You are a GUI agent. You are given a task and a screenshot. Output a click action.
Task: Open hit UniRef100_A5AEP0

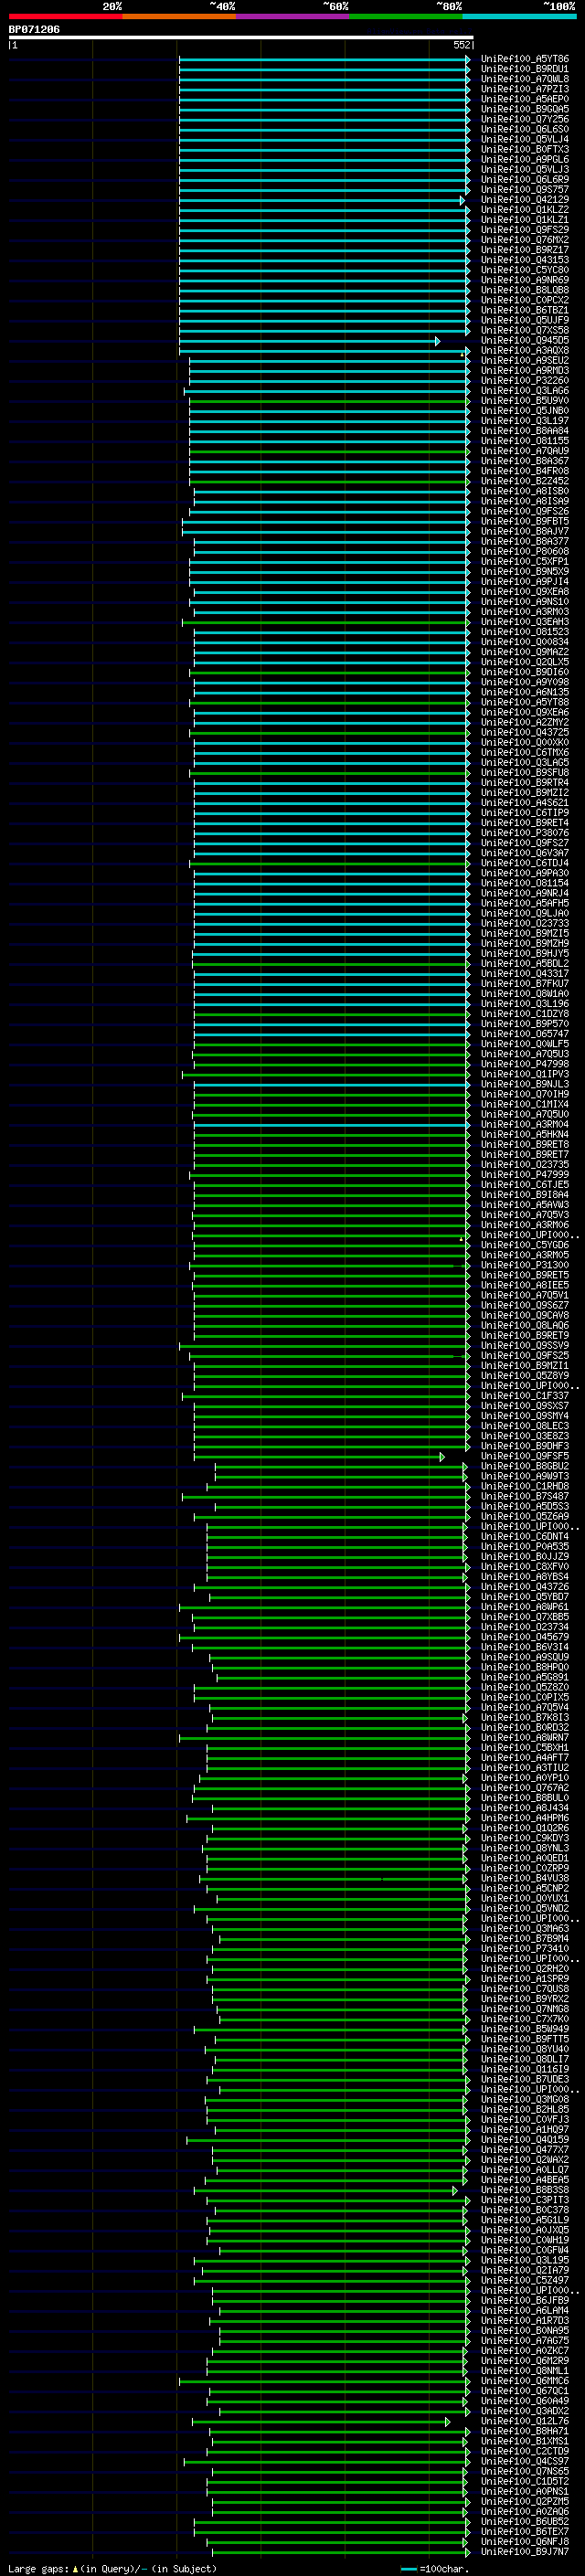pos(525,99)
